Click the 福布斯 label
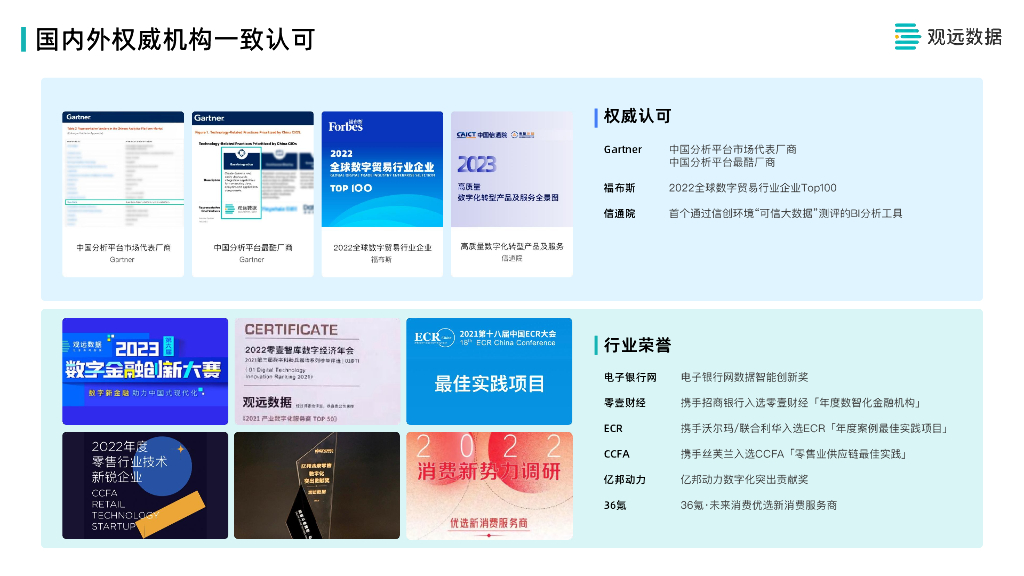The width and height of the screenshot is (1024, 576). pos(619,188)
